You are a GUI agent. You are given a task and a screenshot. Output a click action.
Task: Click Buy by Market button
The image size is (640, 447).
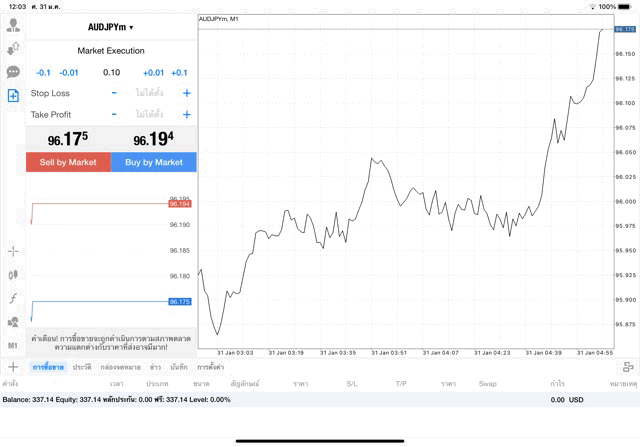pos(154,162)
